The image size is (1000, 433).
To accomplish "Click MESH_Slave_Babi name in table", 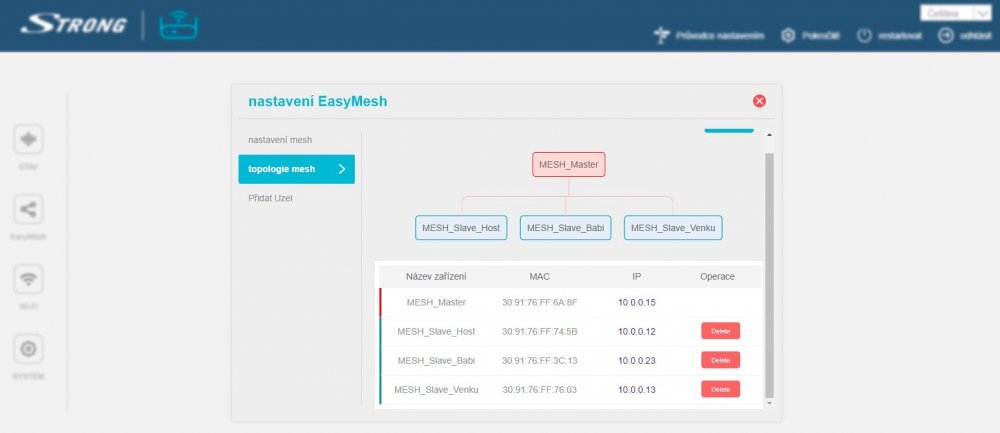I will coord(436,360).
